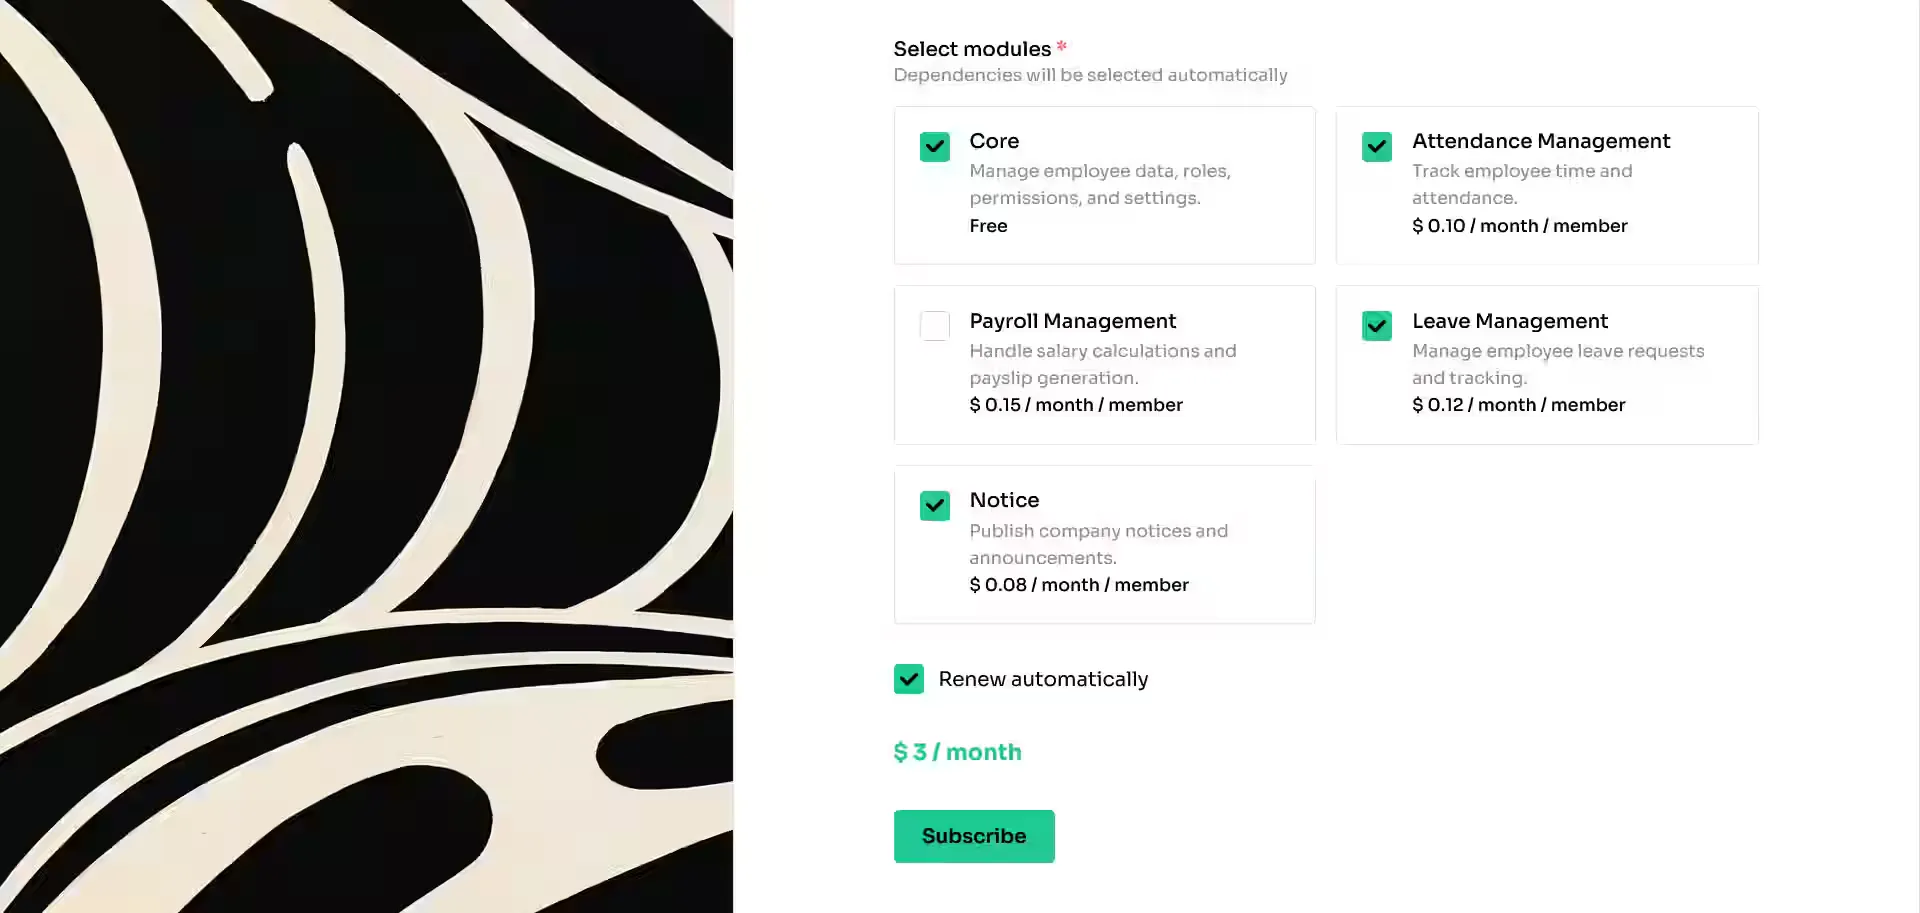The width and height of the screenshot is (1920, 913).
Task: Click the Leave Management checkmark icon
Action: 1376,326
